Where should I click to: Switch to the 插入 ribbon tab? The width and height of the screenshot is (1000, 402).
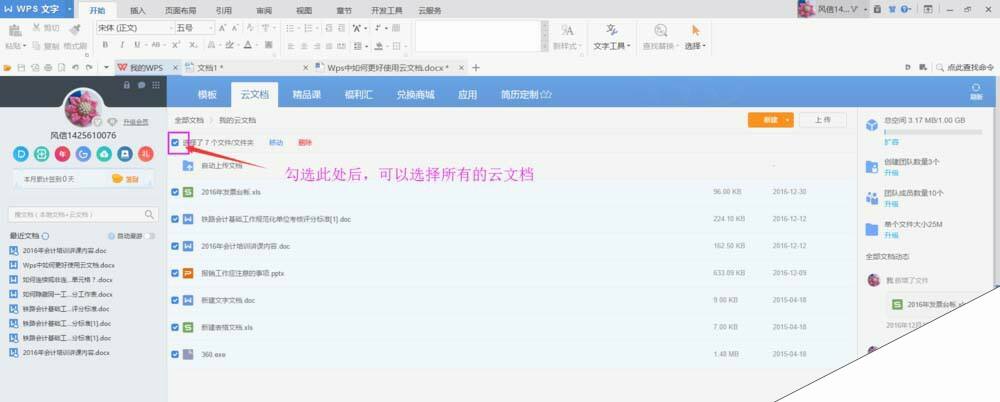138,10
